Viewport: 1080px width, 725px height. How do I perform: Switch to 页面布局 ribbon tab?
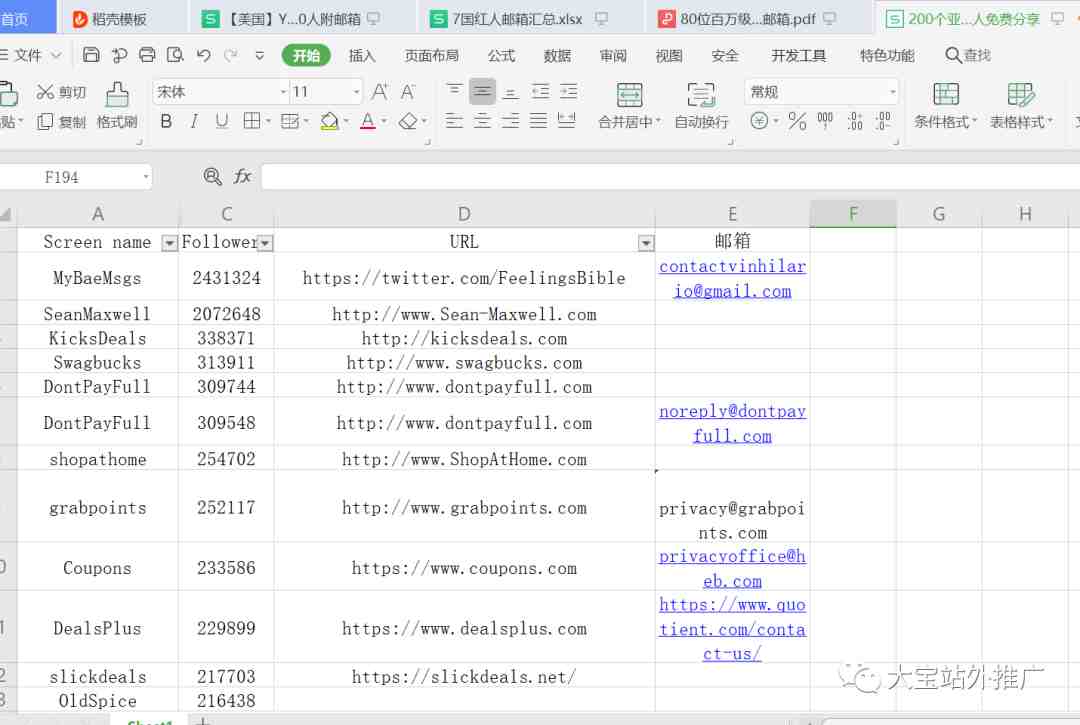[x=431, y=56]
